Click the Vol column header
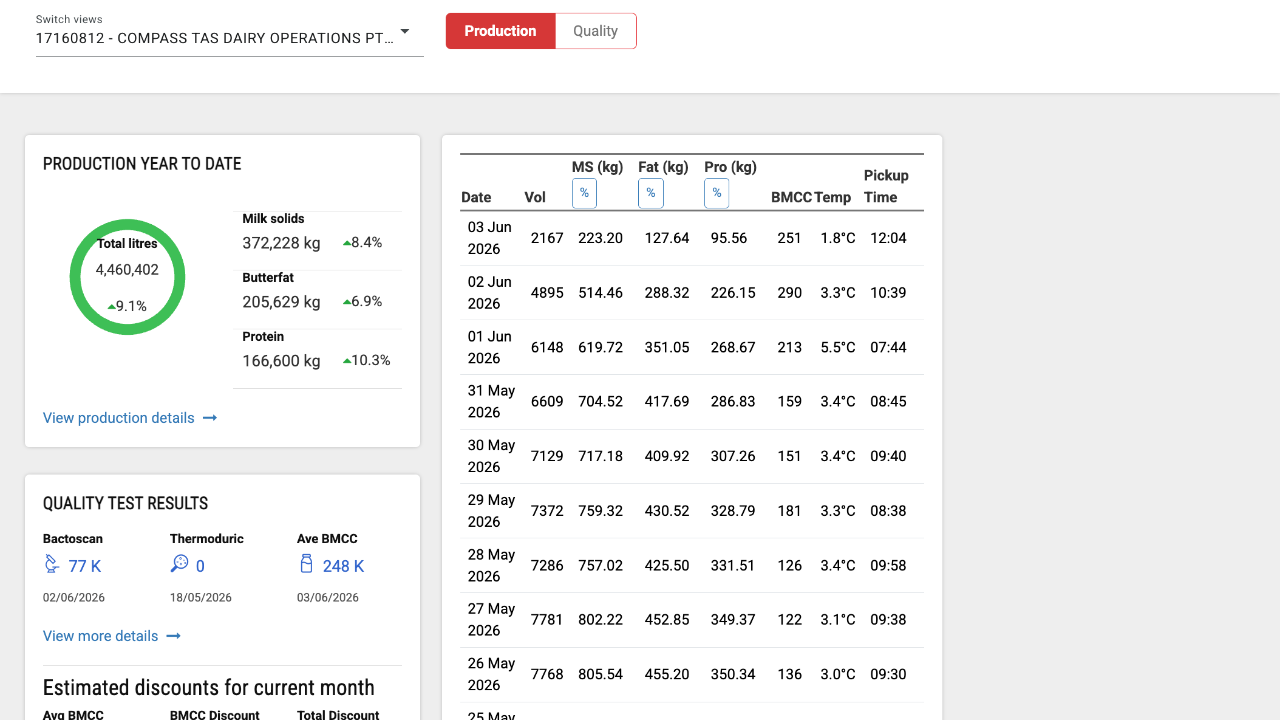Screen dimensions: 1280x720 click(535, 197)
